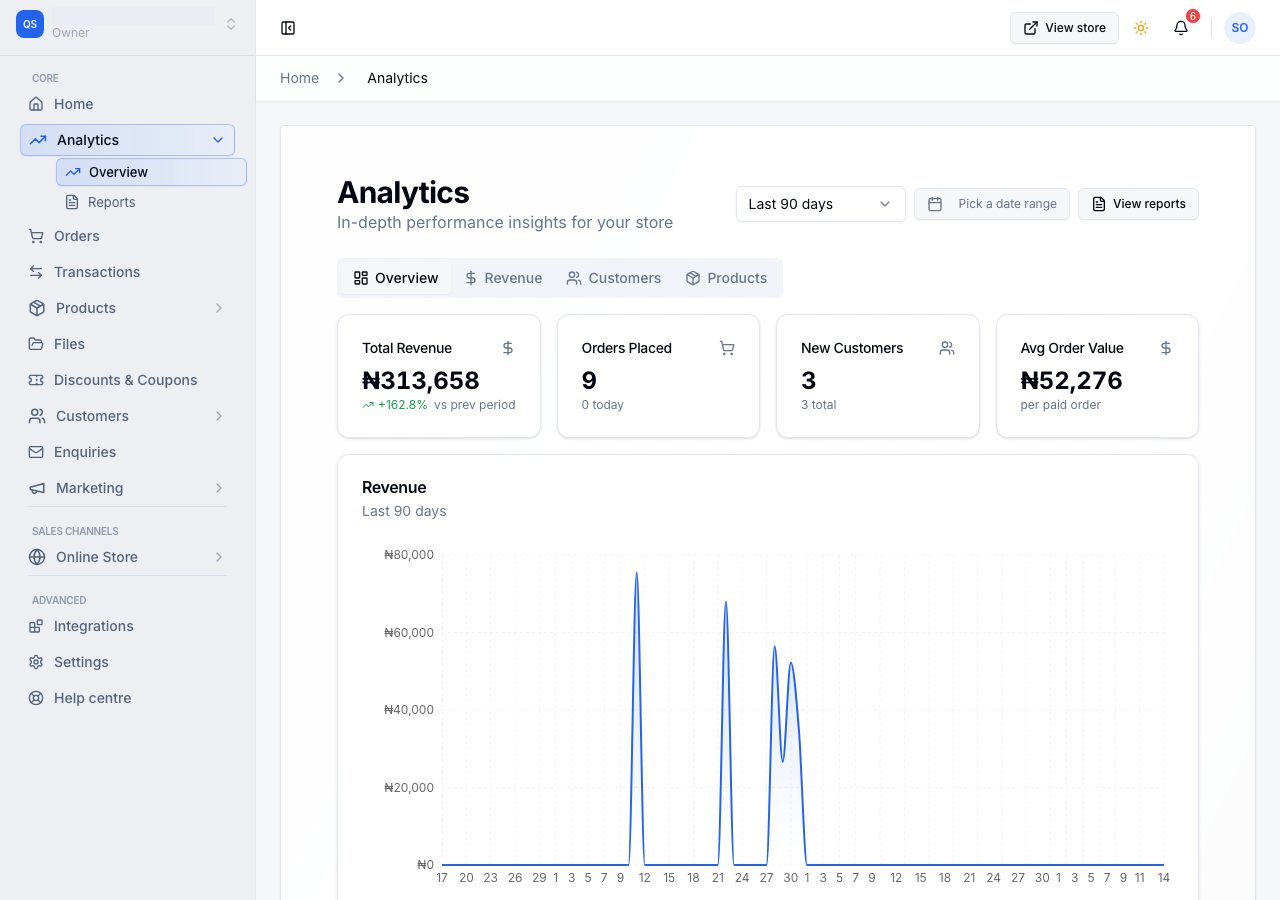Viewport: 1280px width, 900px height.
Task: Click the Discounts & Coupons ticket icon
Action: click(x=36, y=380)
